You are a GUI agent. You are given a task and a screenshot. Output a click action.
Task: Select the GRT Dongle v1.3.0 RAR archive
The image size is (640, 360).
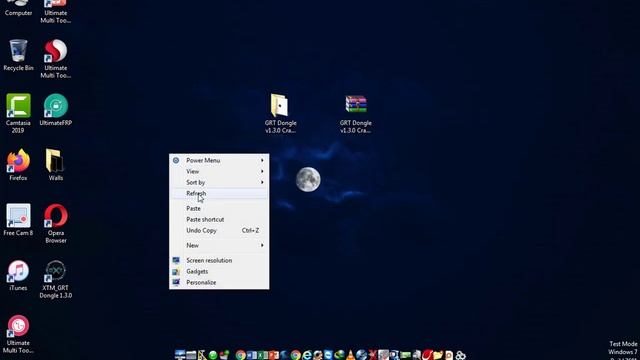pyautogui.click(x=356, y=113)
